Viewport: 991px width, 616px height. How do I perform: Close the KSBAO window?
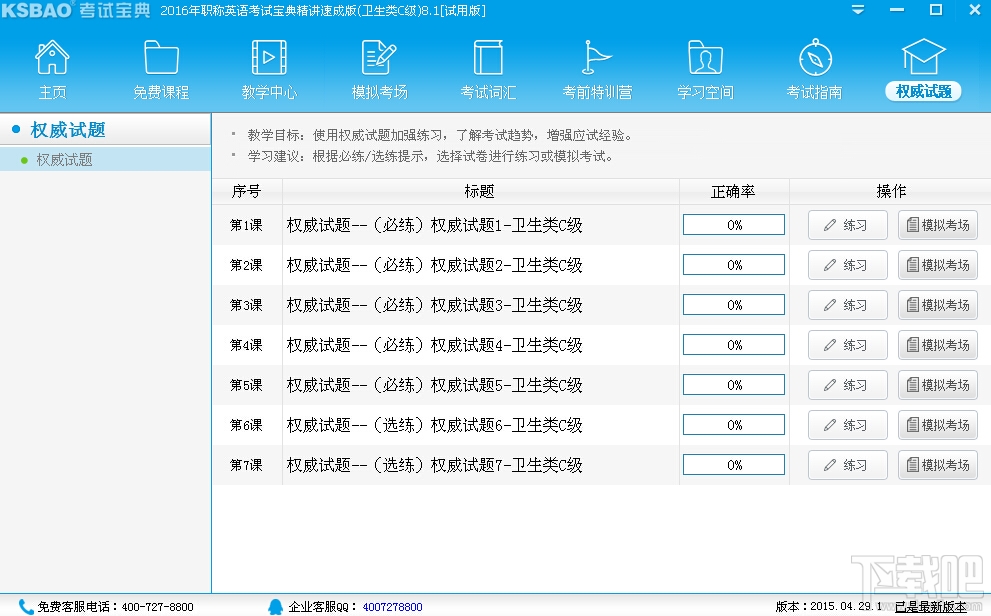click(975, 9)
